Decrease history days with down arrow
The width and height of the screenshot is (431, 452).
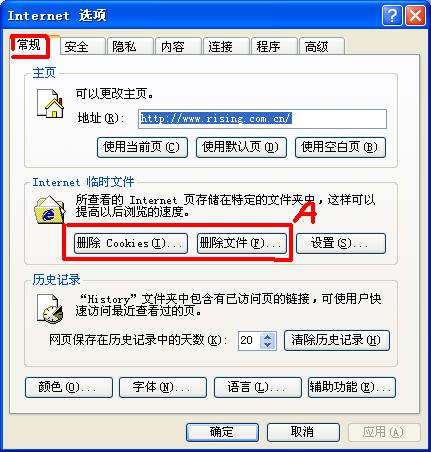tap(267, 344)
